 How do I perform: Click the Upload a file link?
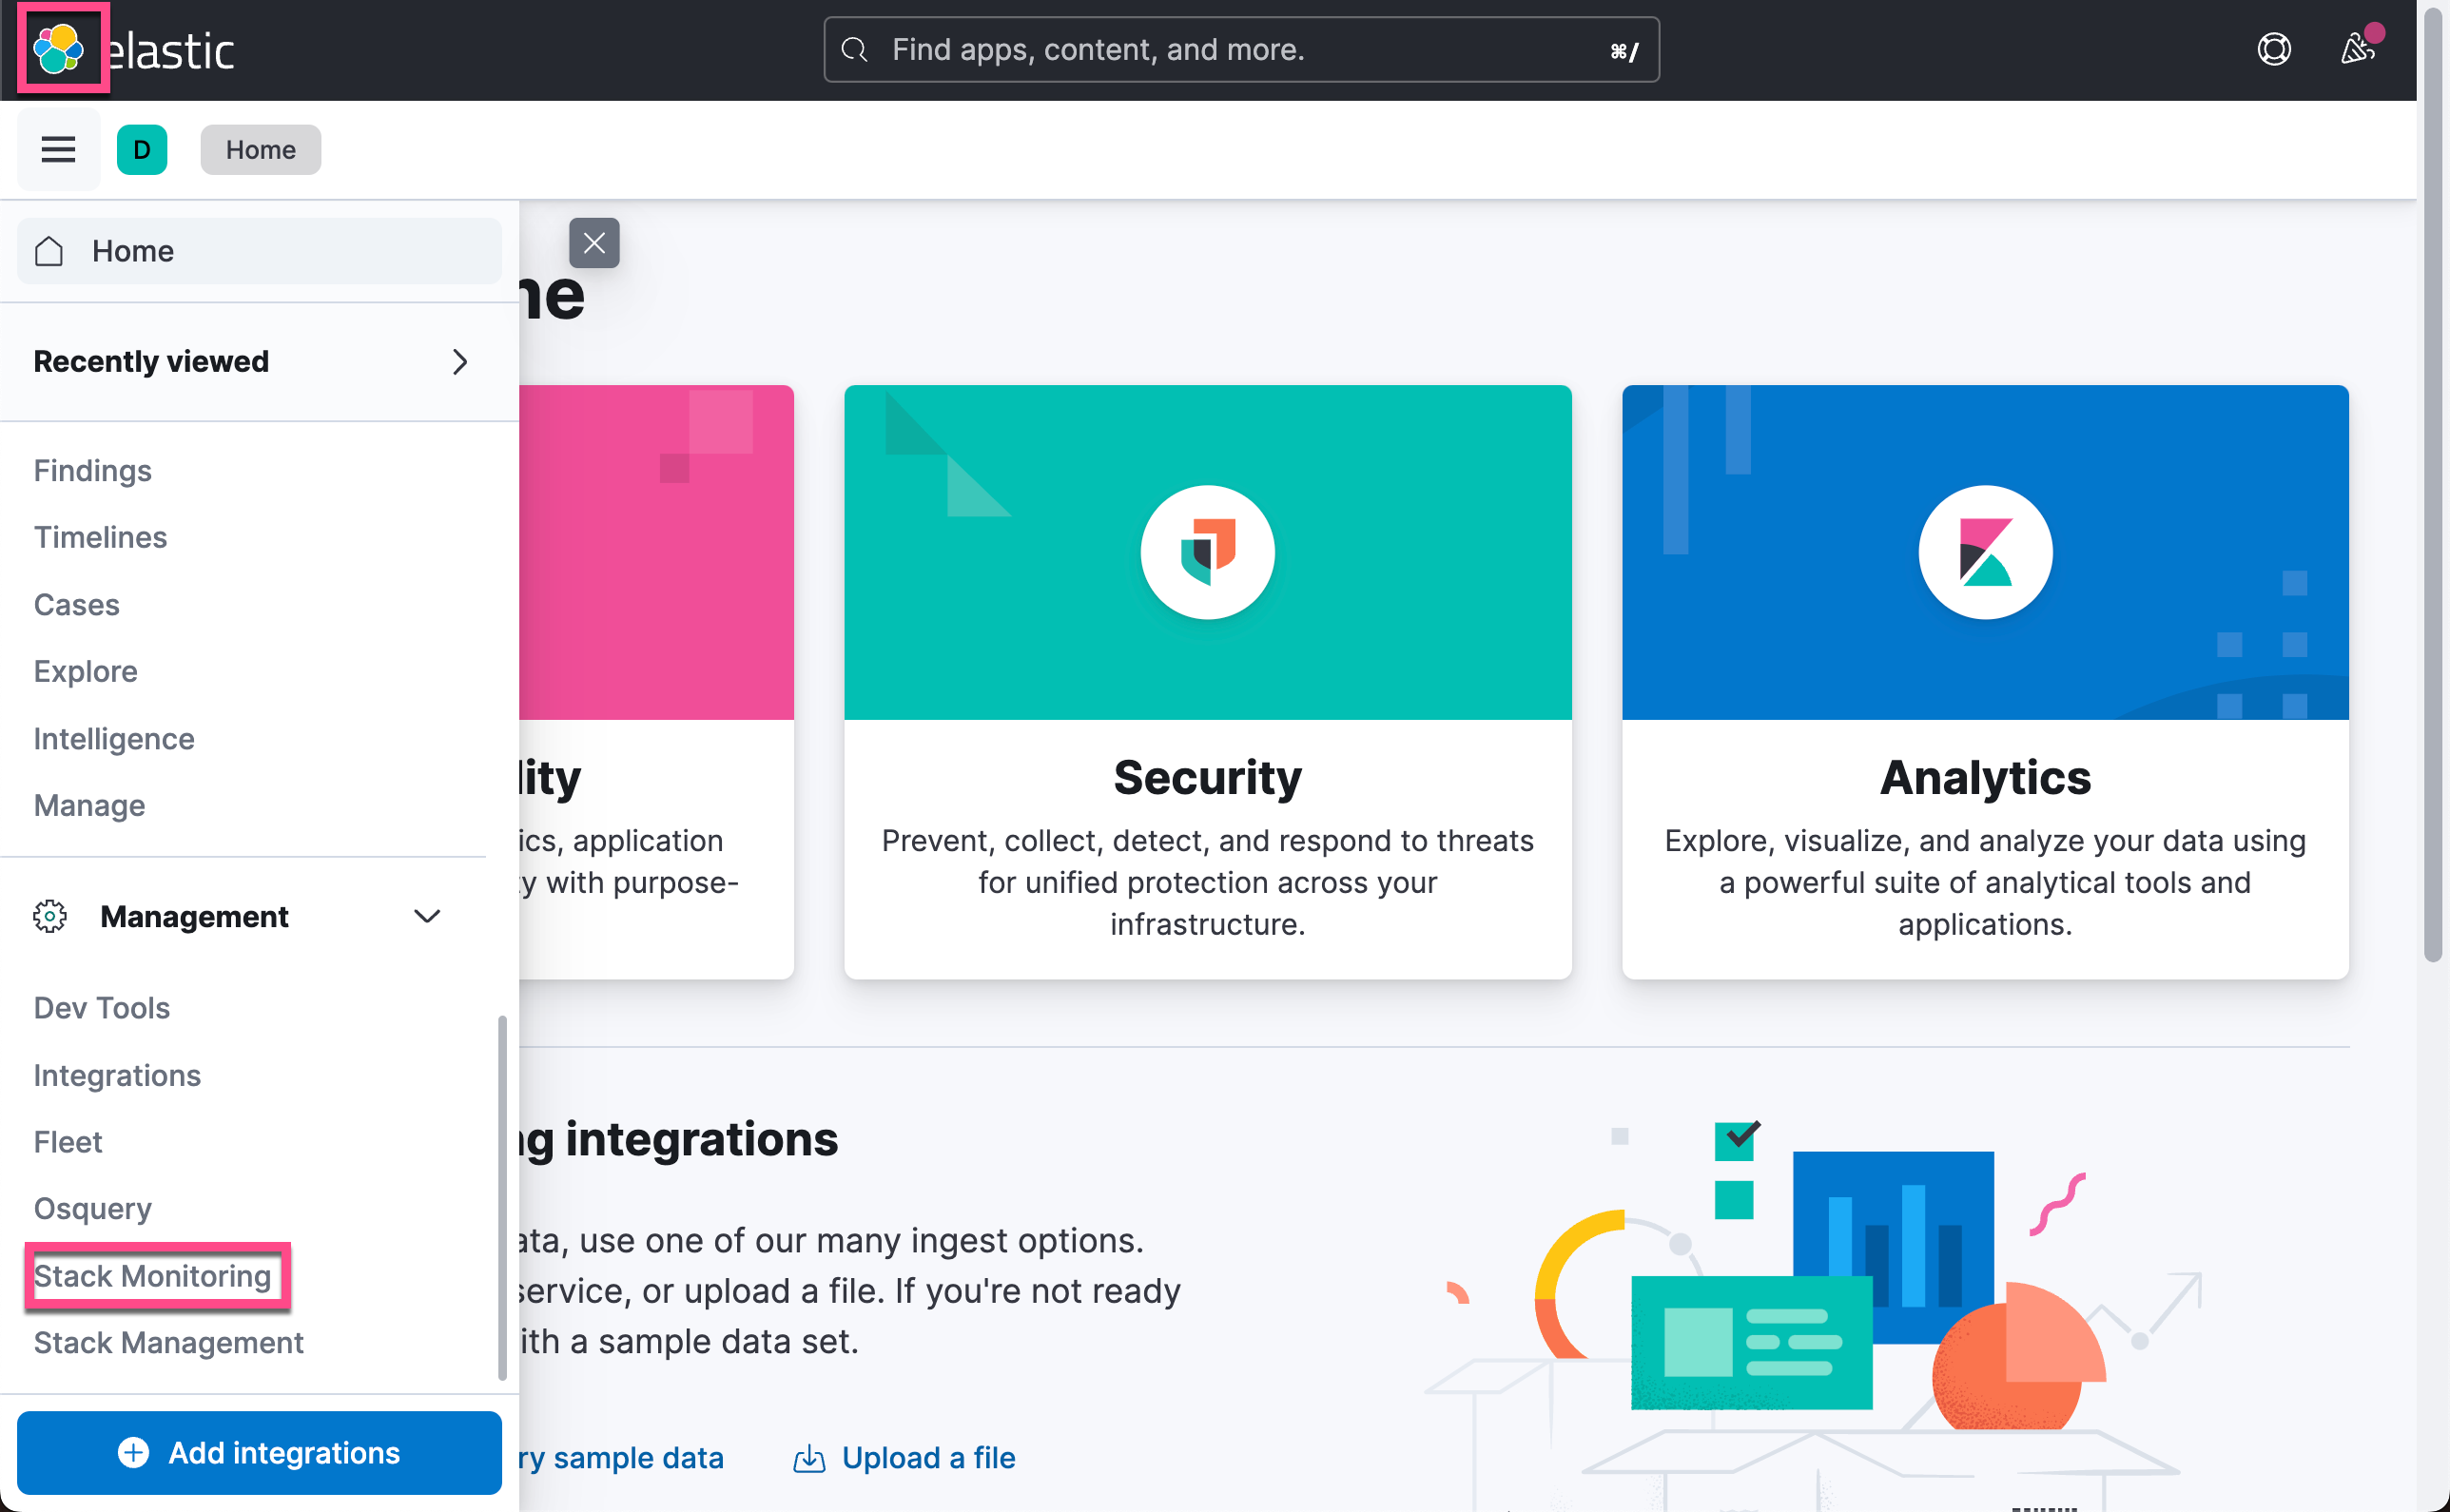(904, 1459)
